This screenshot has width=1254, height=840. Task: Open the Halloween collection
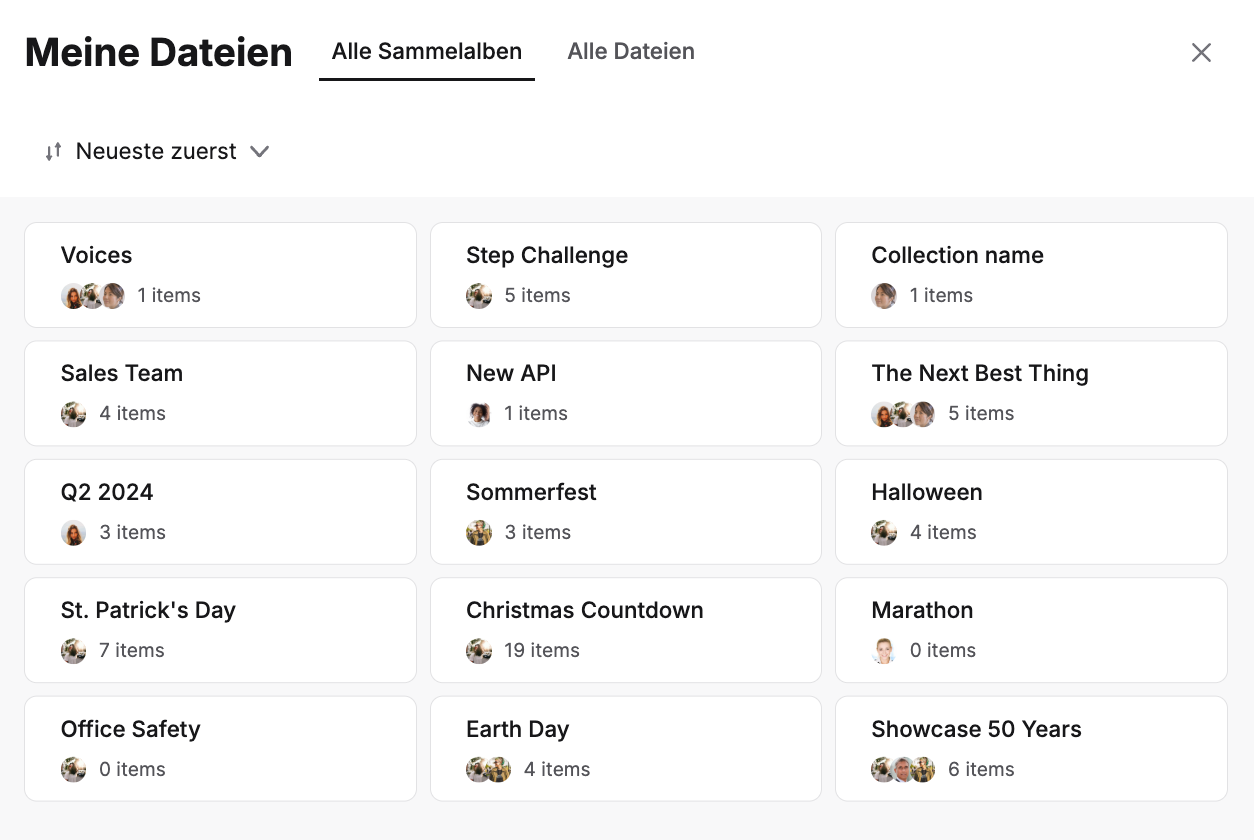1031,512
